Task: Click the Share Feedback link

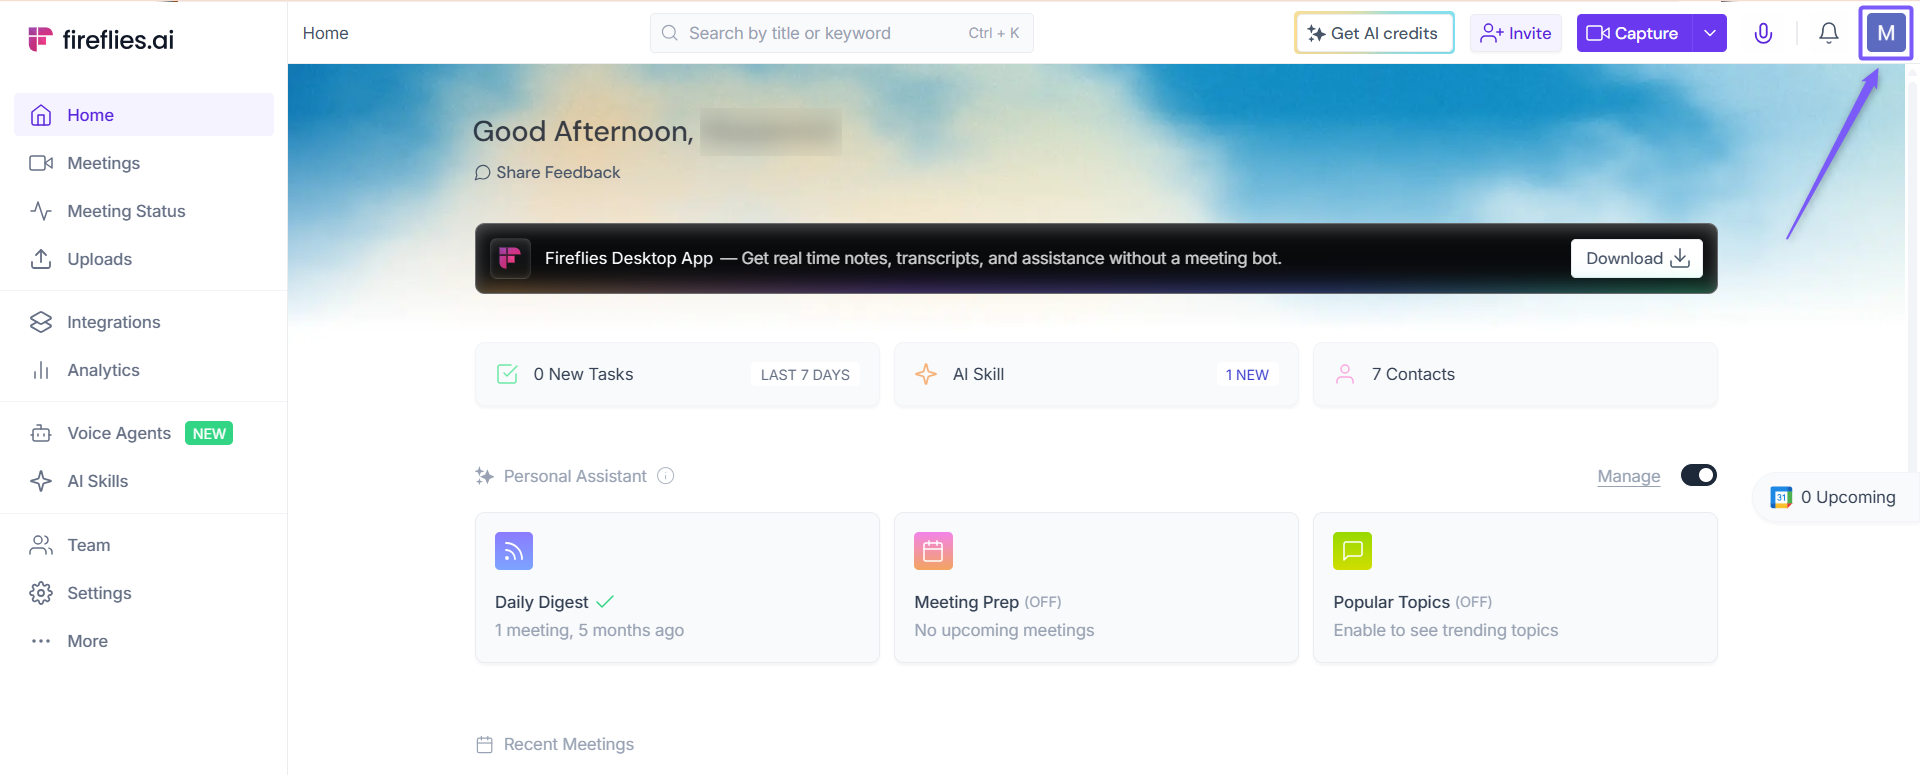Action: [x=547, y=172]
